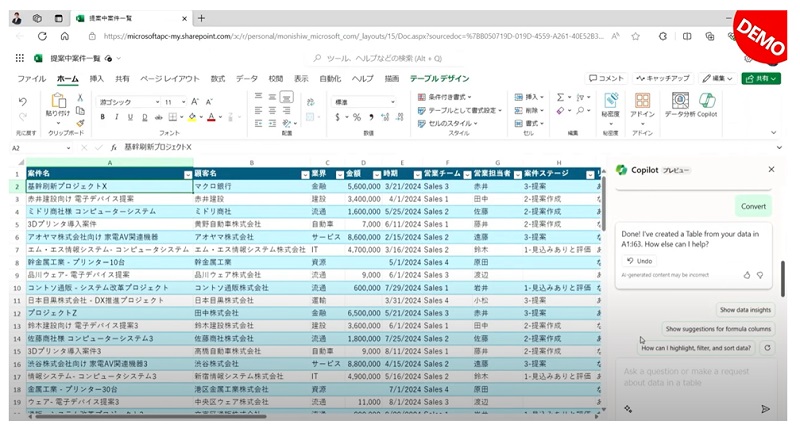The image size is (800, 430).
Task: Select the Format Painter brush icon
Action: tap(80, 123)
